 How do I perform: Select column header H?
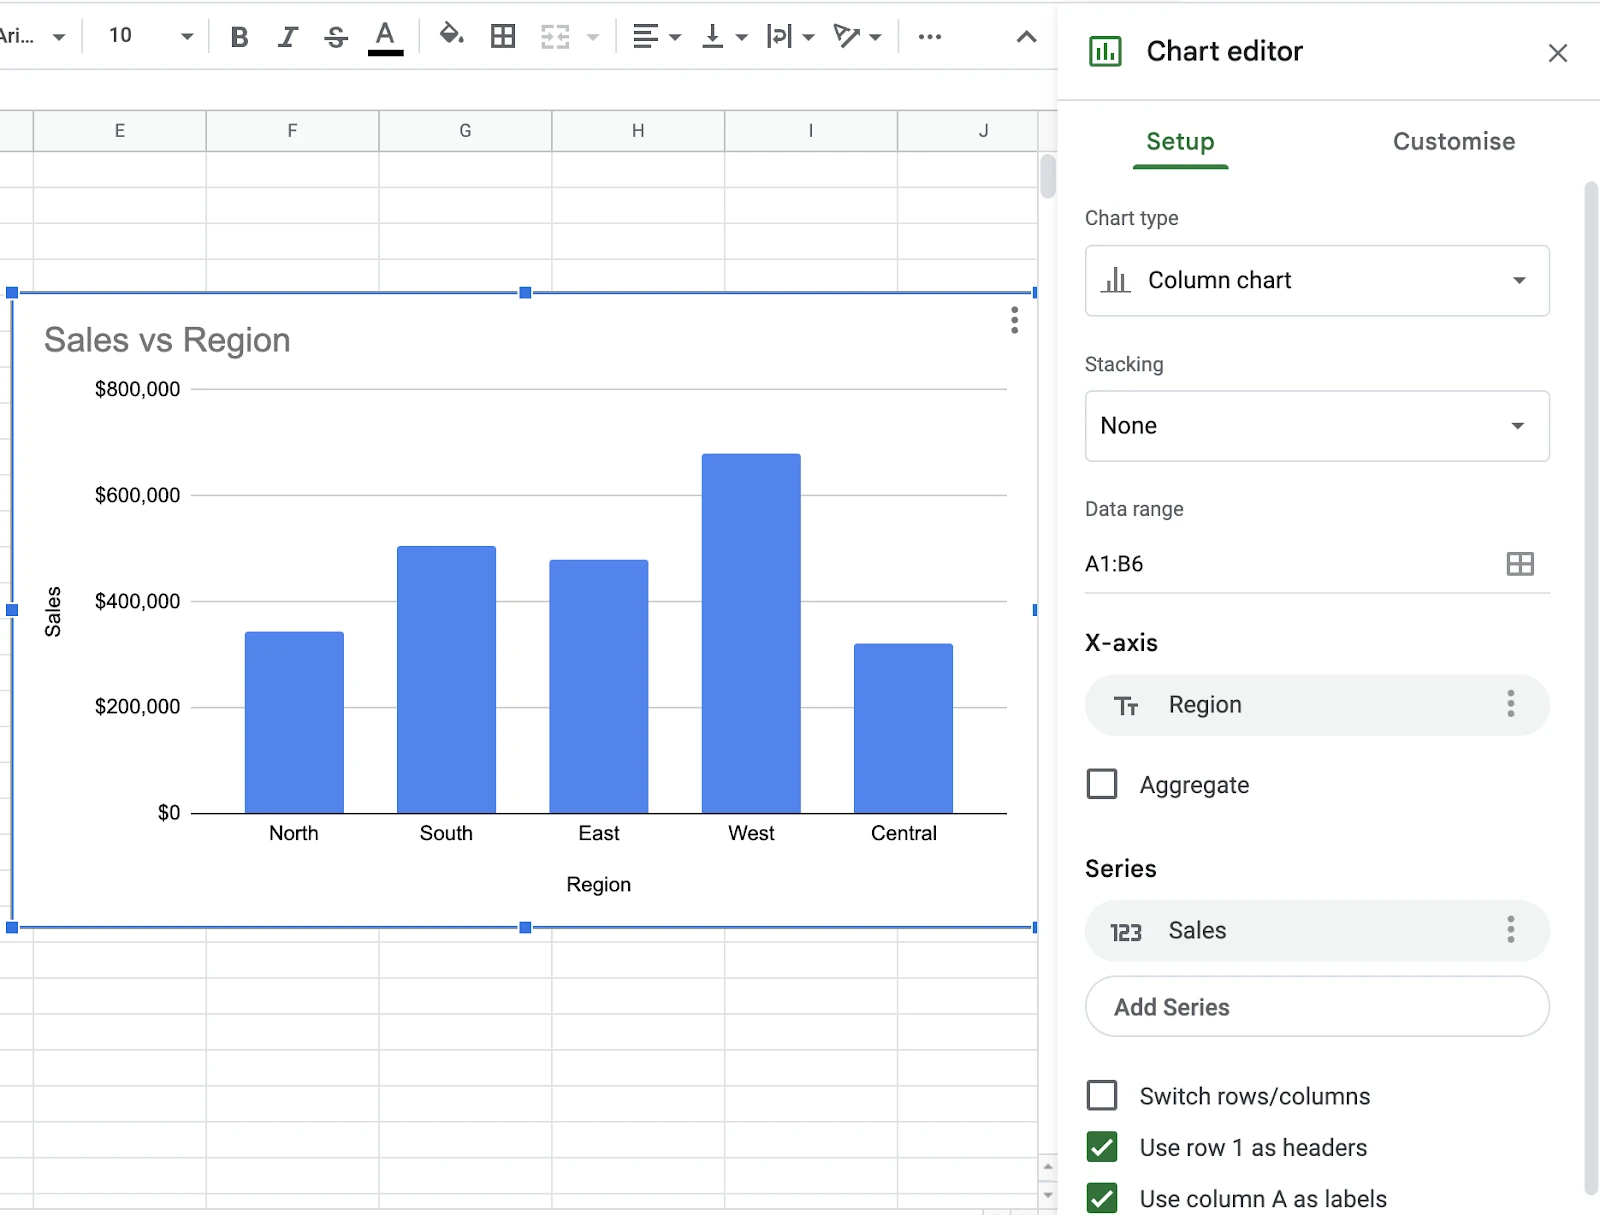[638, 131]
